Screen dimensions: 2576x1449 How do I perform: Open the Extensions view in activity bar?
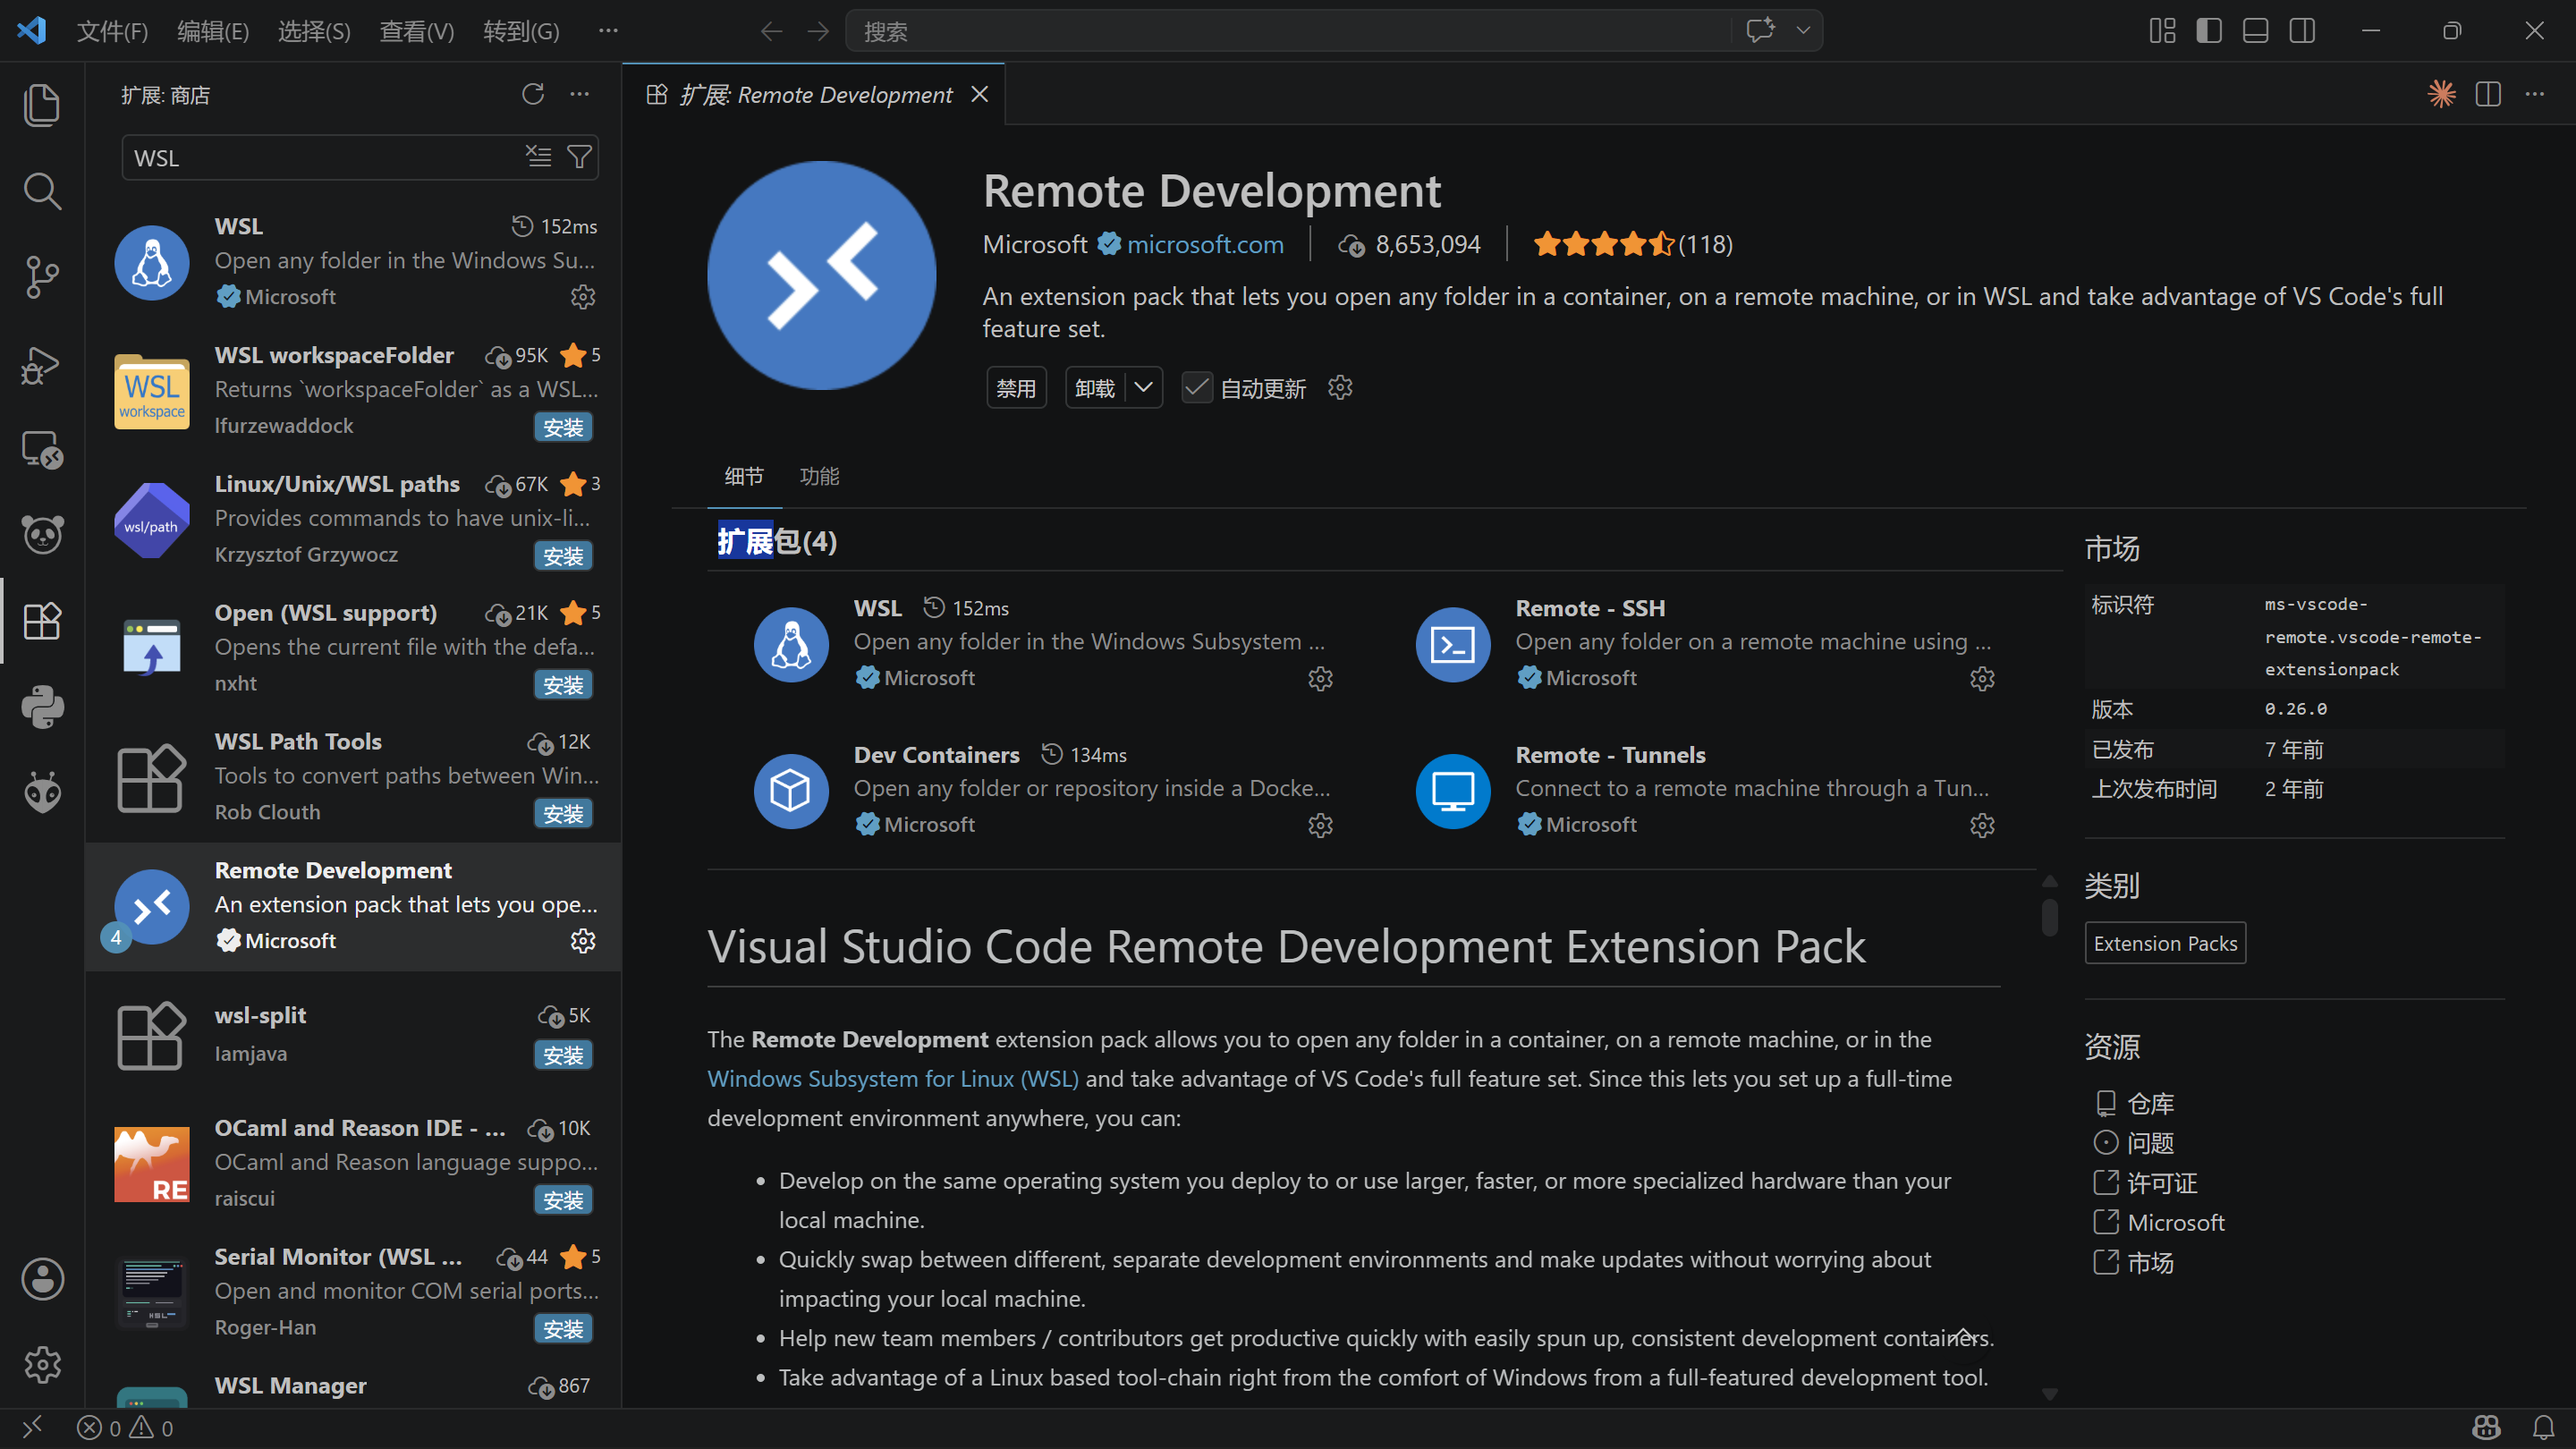tap(42, 621)
